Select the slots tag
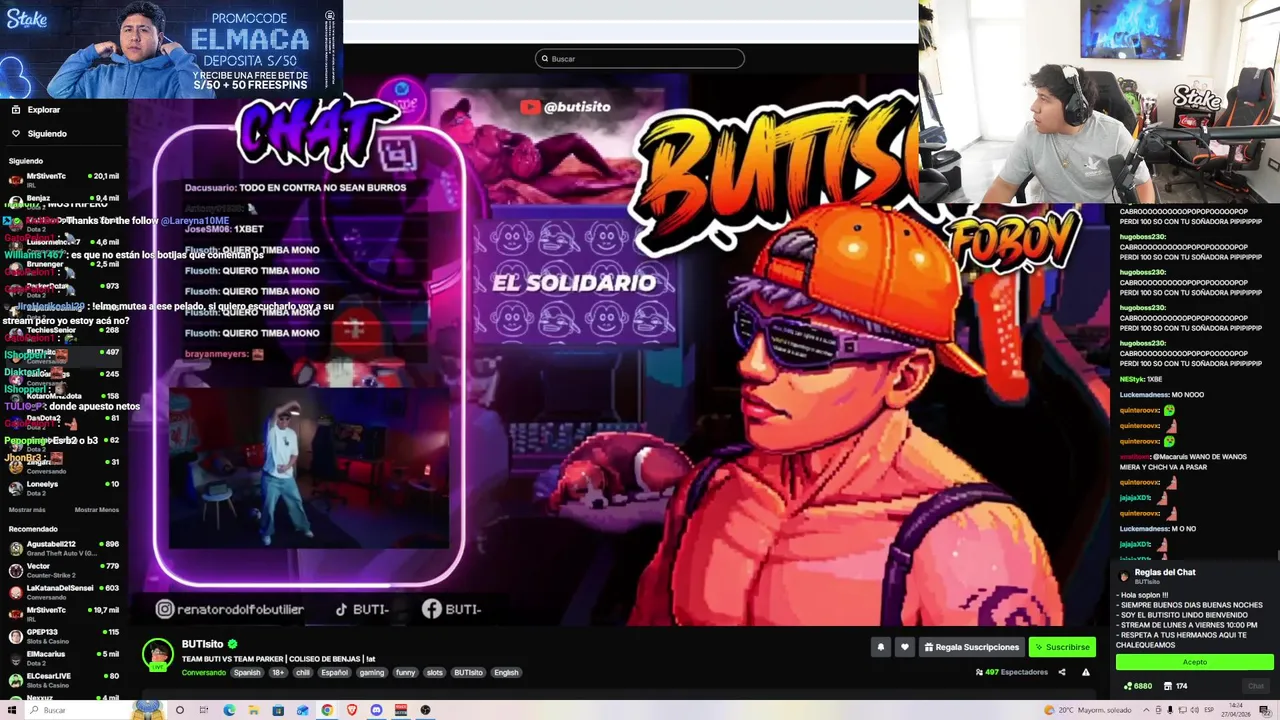This screenshot has height=720, width=1280. [x=434, y=673]
